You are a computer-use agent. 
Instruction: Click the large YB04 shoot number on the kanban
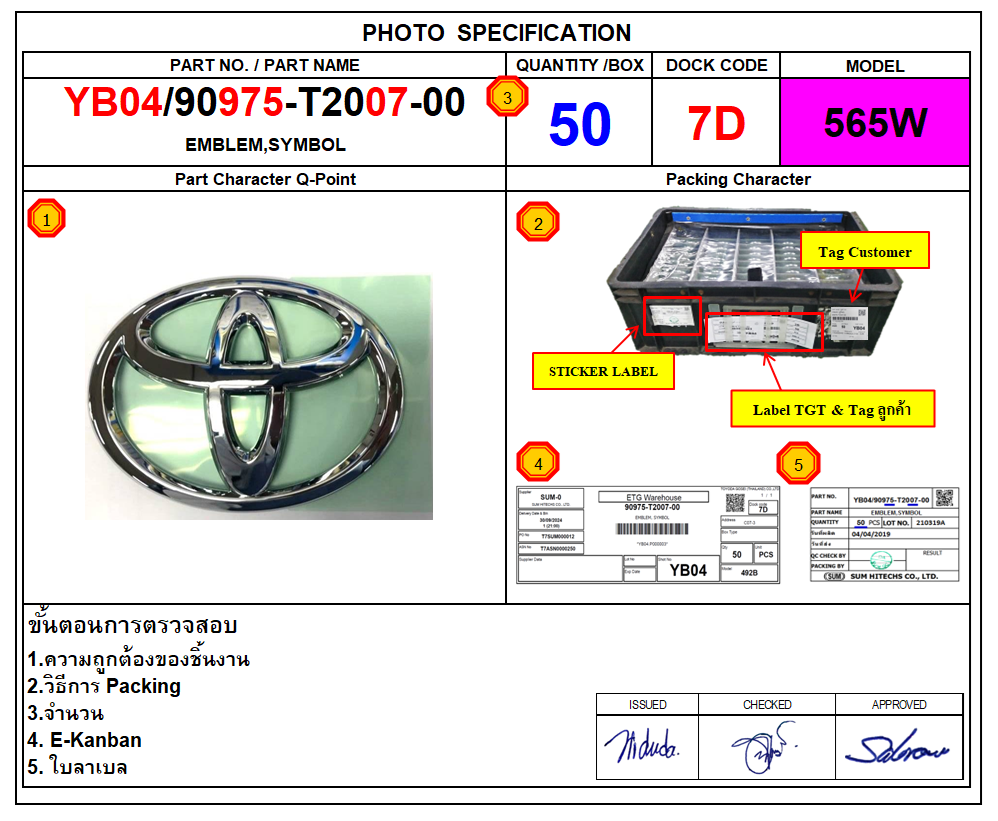point(688,570)
